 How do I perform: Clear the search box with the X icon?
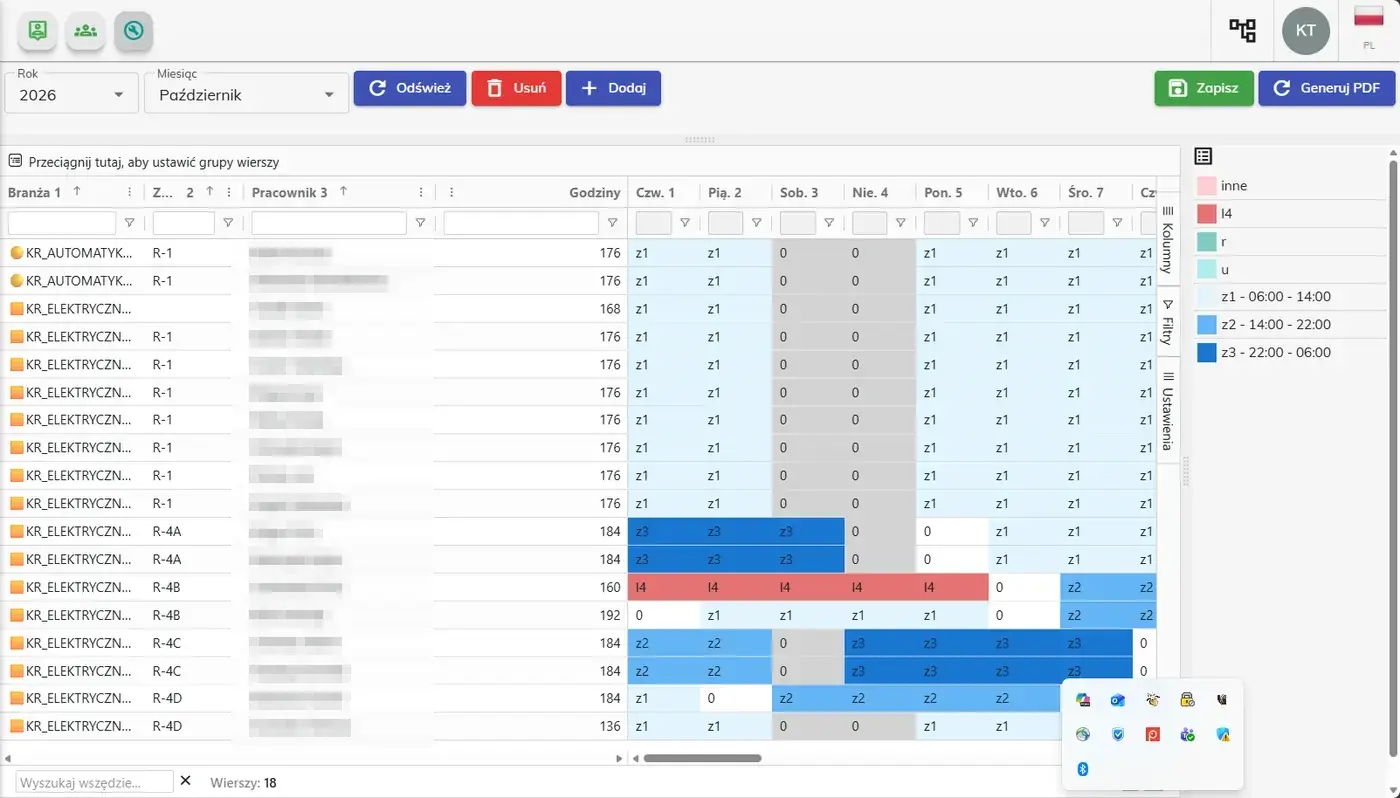click(185, 781)
